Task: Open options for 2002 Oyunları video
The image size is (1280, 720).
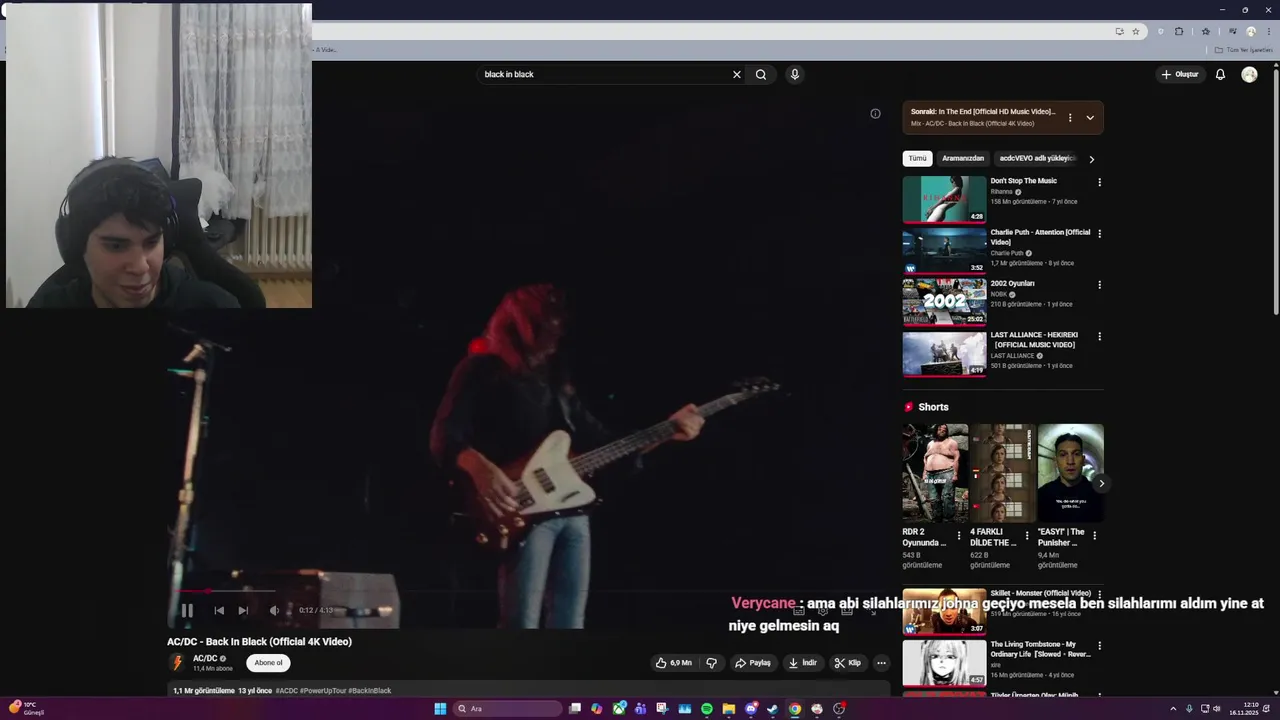Action: click(1099, 285)
